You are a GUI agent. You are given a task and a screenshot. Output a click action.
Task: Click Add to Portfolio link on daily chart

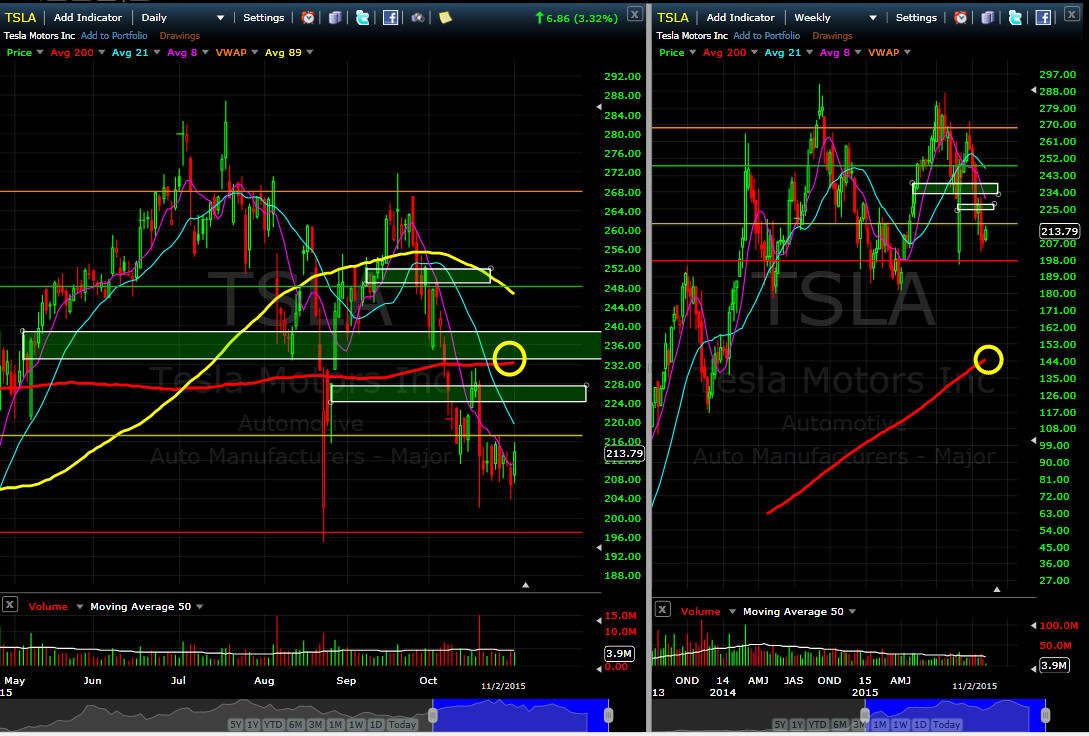pyautogui.click(x=114, y=35)
